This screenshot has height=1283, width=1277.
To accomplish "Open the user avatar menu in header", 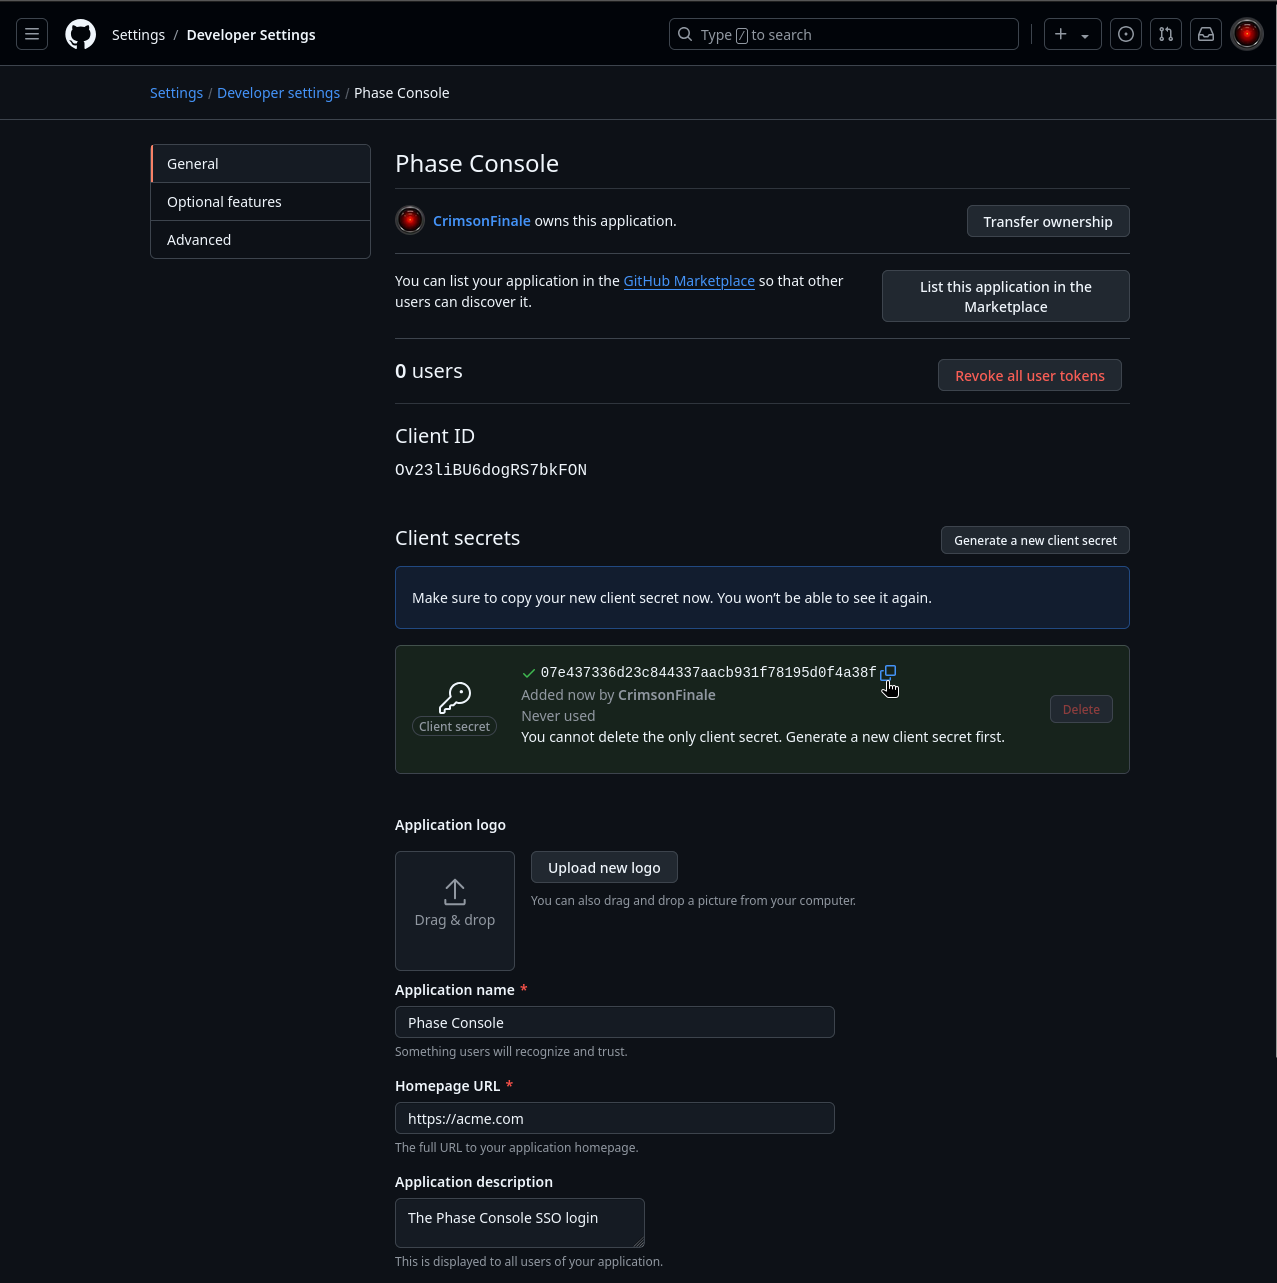I will click(x=1247, y=34).
